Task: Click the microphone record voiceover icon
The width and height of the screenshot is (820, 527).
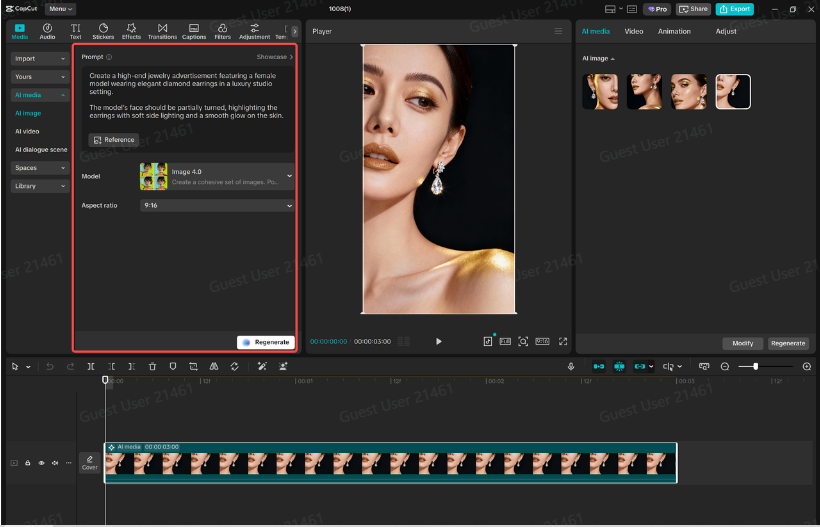Action: (571, 367)
